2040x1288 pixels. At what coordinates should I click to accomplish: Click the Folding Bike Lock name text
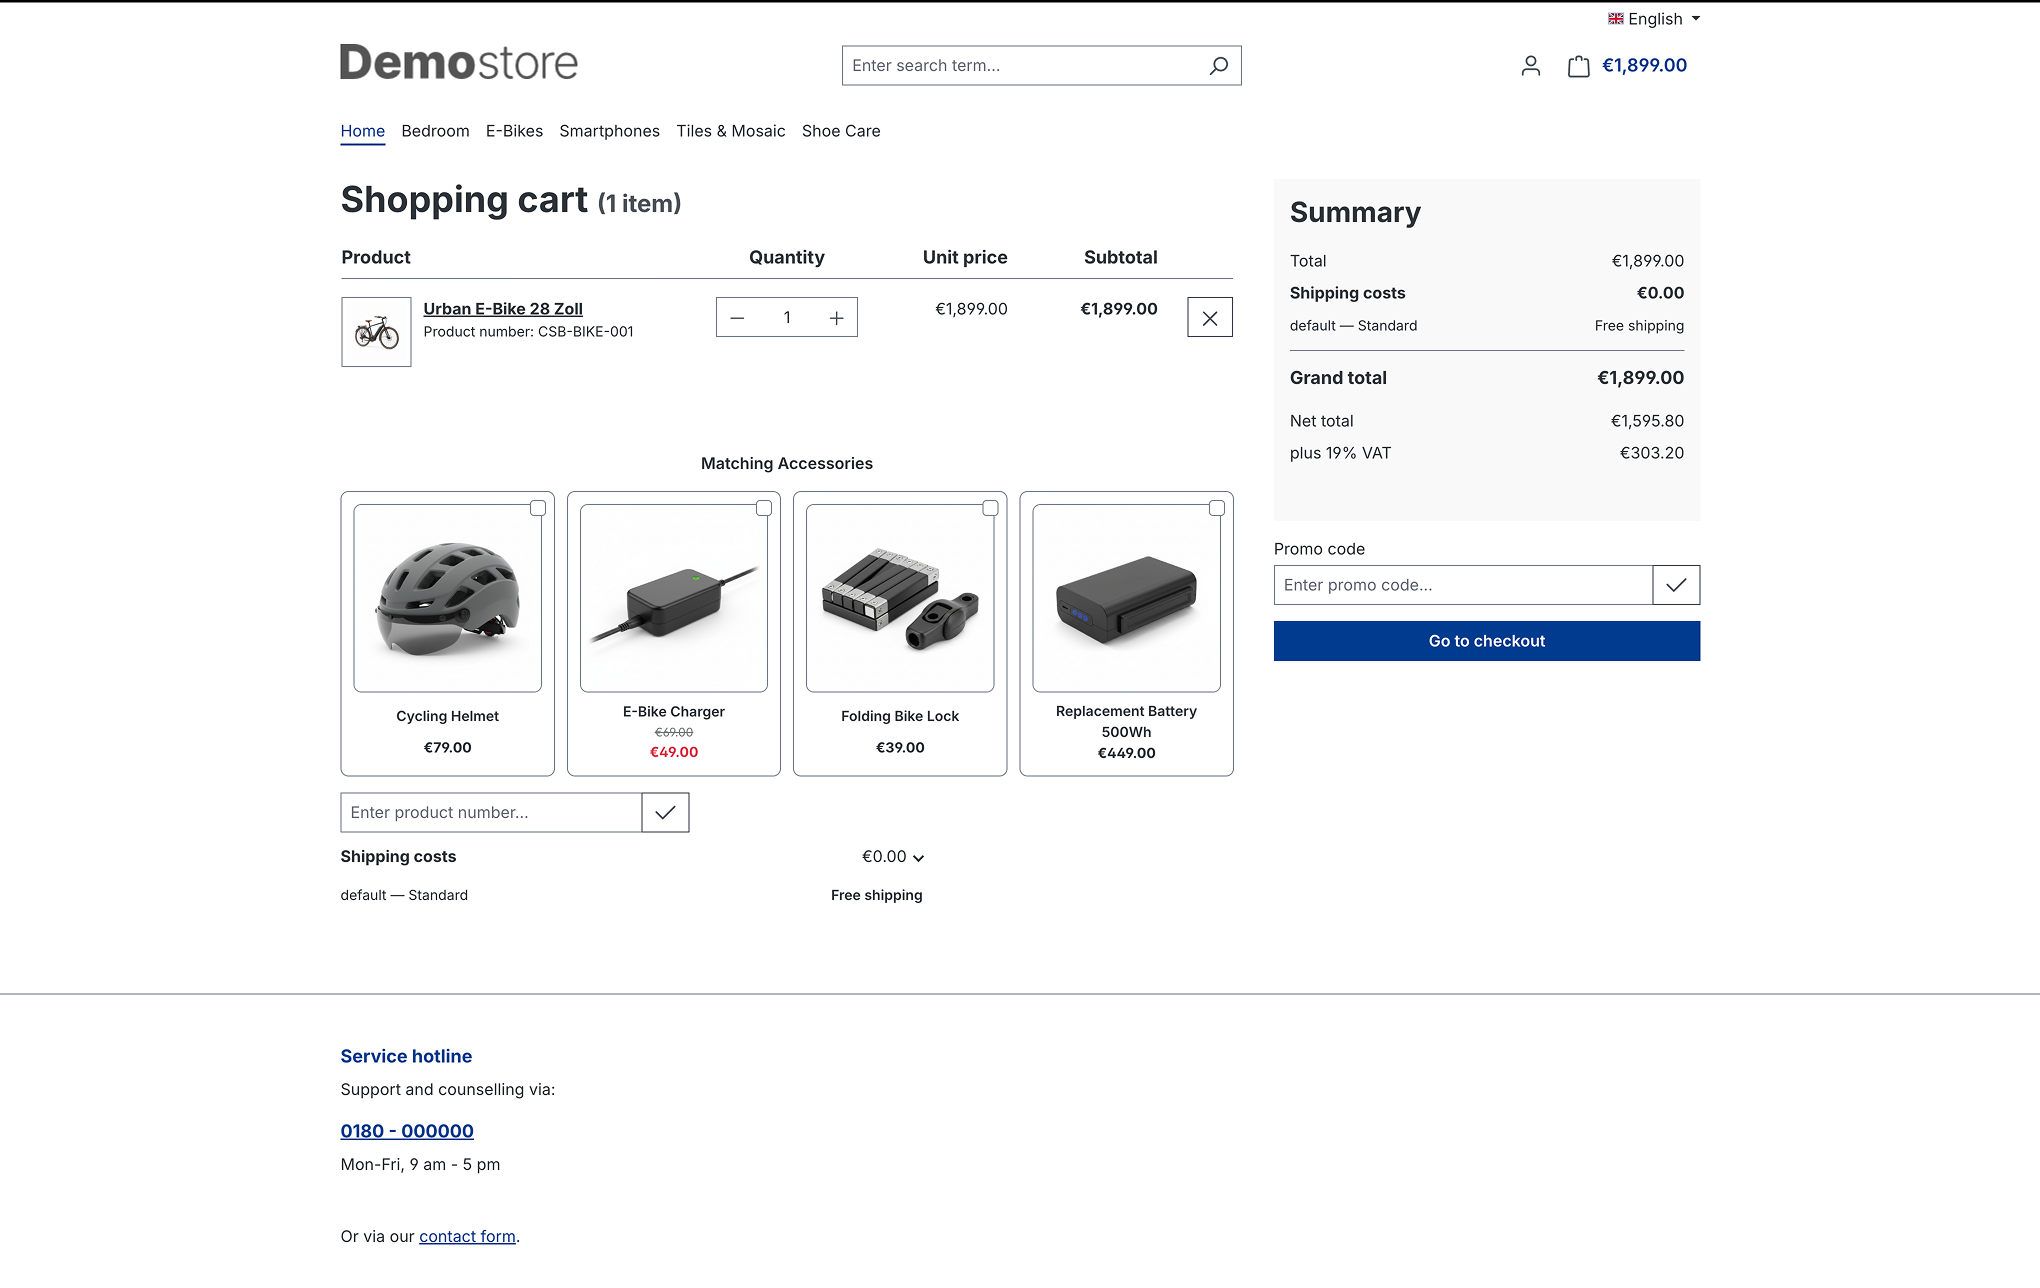pos(900,717)
